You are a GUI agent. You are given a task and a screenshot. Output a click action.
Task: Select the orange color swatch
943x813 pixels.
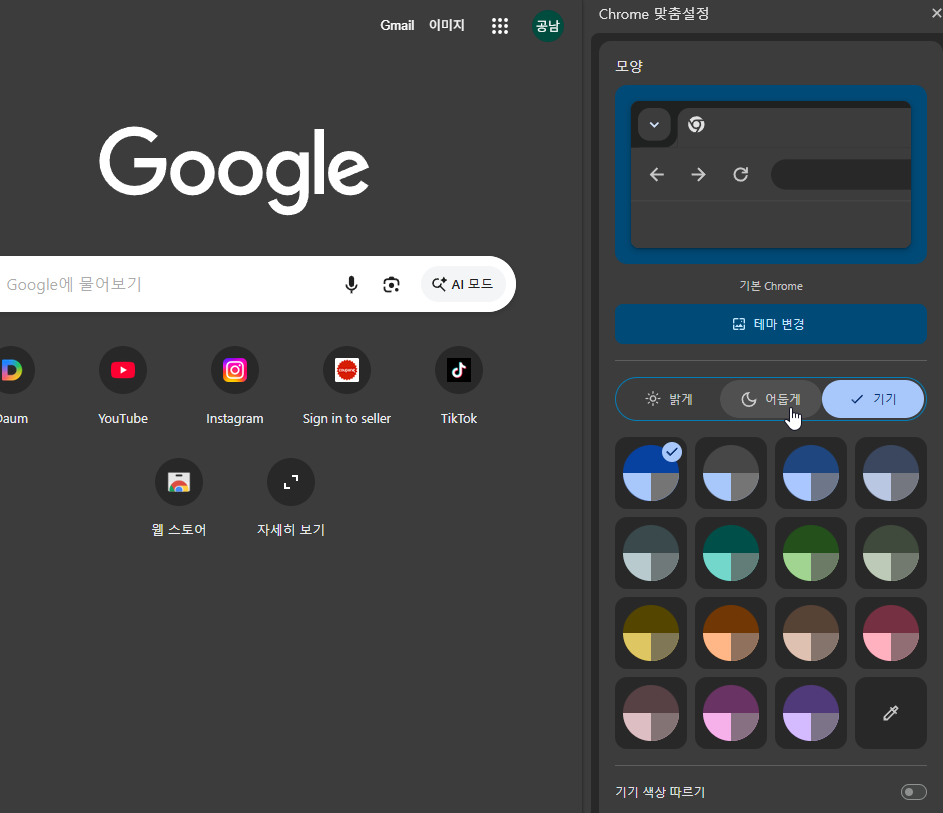point(731,633)
